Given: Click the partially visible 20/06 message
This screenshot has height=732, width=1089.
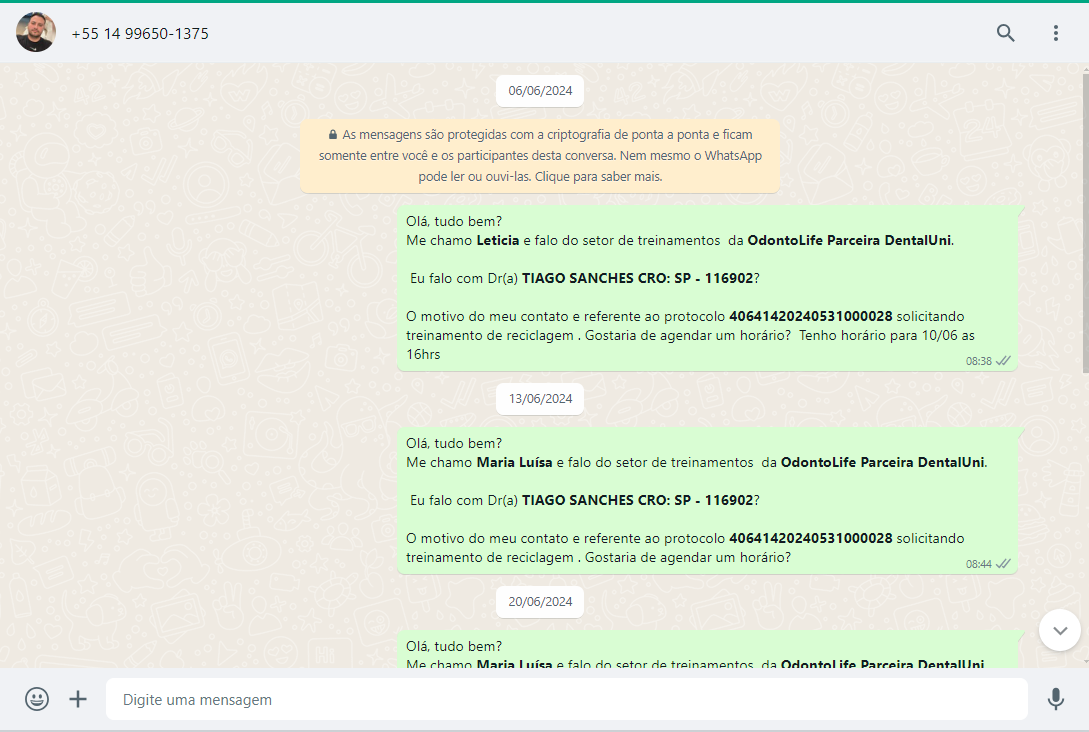Looking at the screenshot, I should [707, 649].
